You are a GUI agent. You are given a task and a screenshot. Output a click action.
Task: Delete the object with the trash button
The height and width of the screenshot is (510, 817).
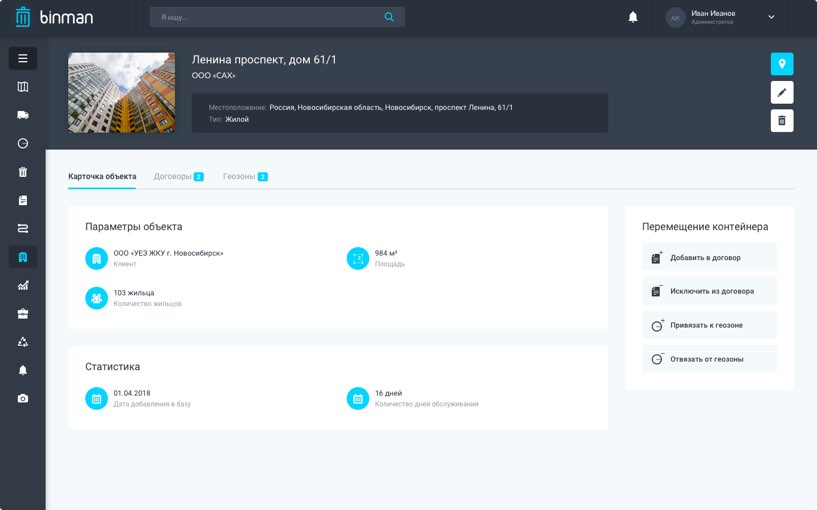pyautogui.click(x=782, y=120)
